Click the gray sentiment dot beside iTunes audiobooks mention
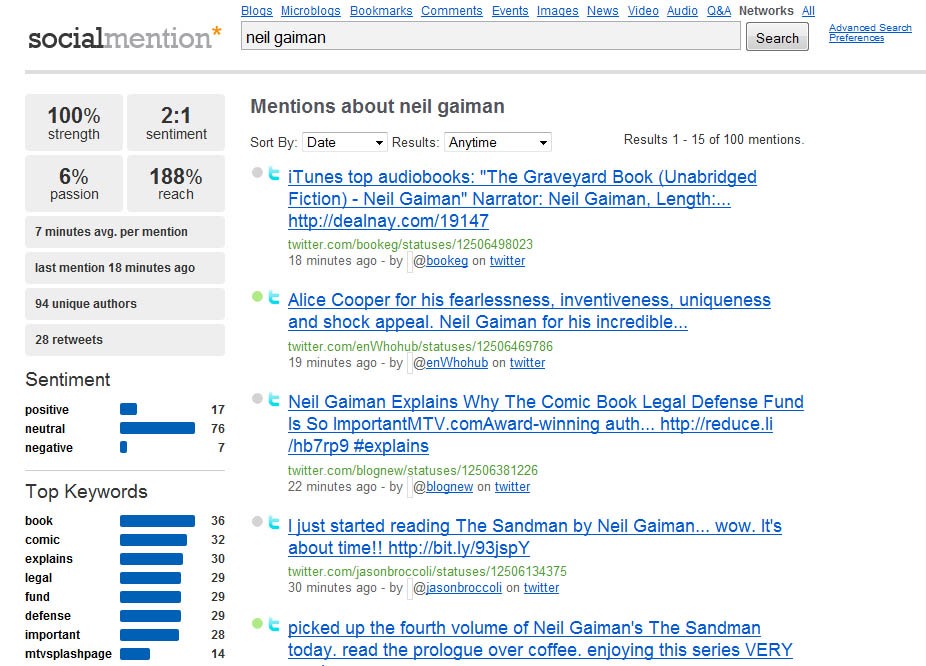Viewport: 926px width, 666px height. pyautogui.click(x=257, y=172)
